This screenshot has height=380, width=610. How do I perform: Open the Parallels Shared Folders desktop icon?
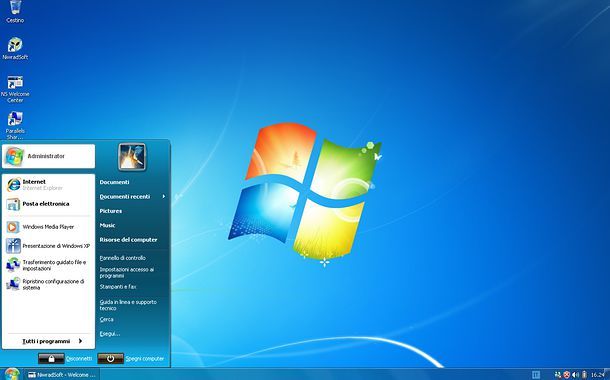(15, 125)
